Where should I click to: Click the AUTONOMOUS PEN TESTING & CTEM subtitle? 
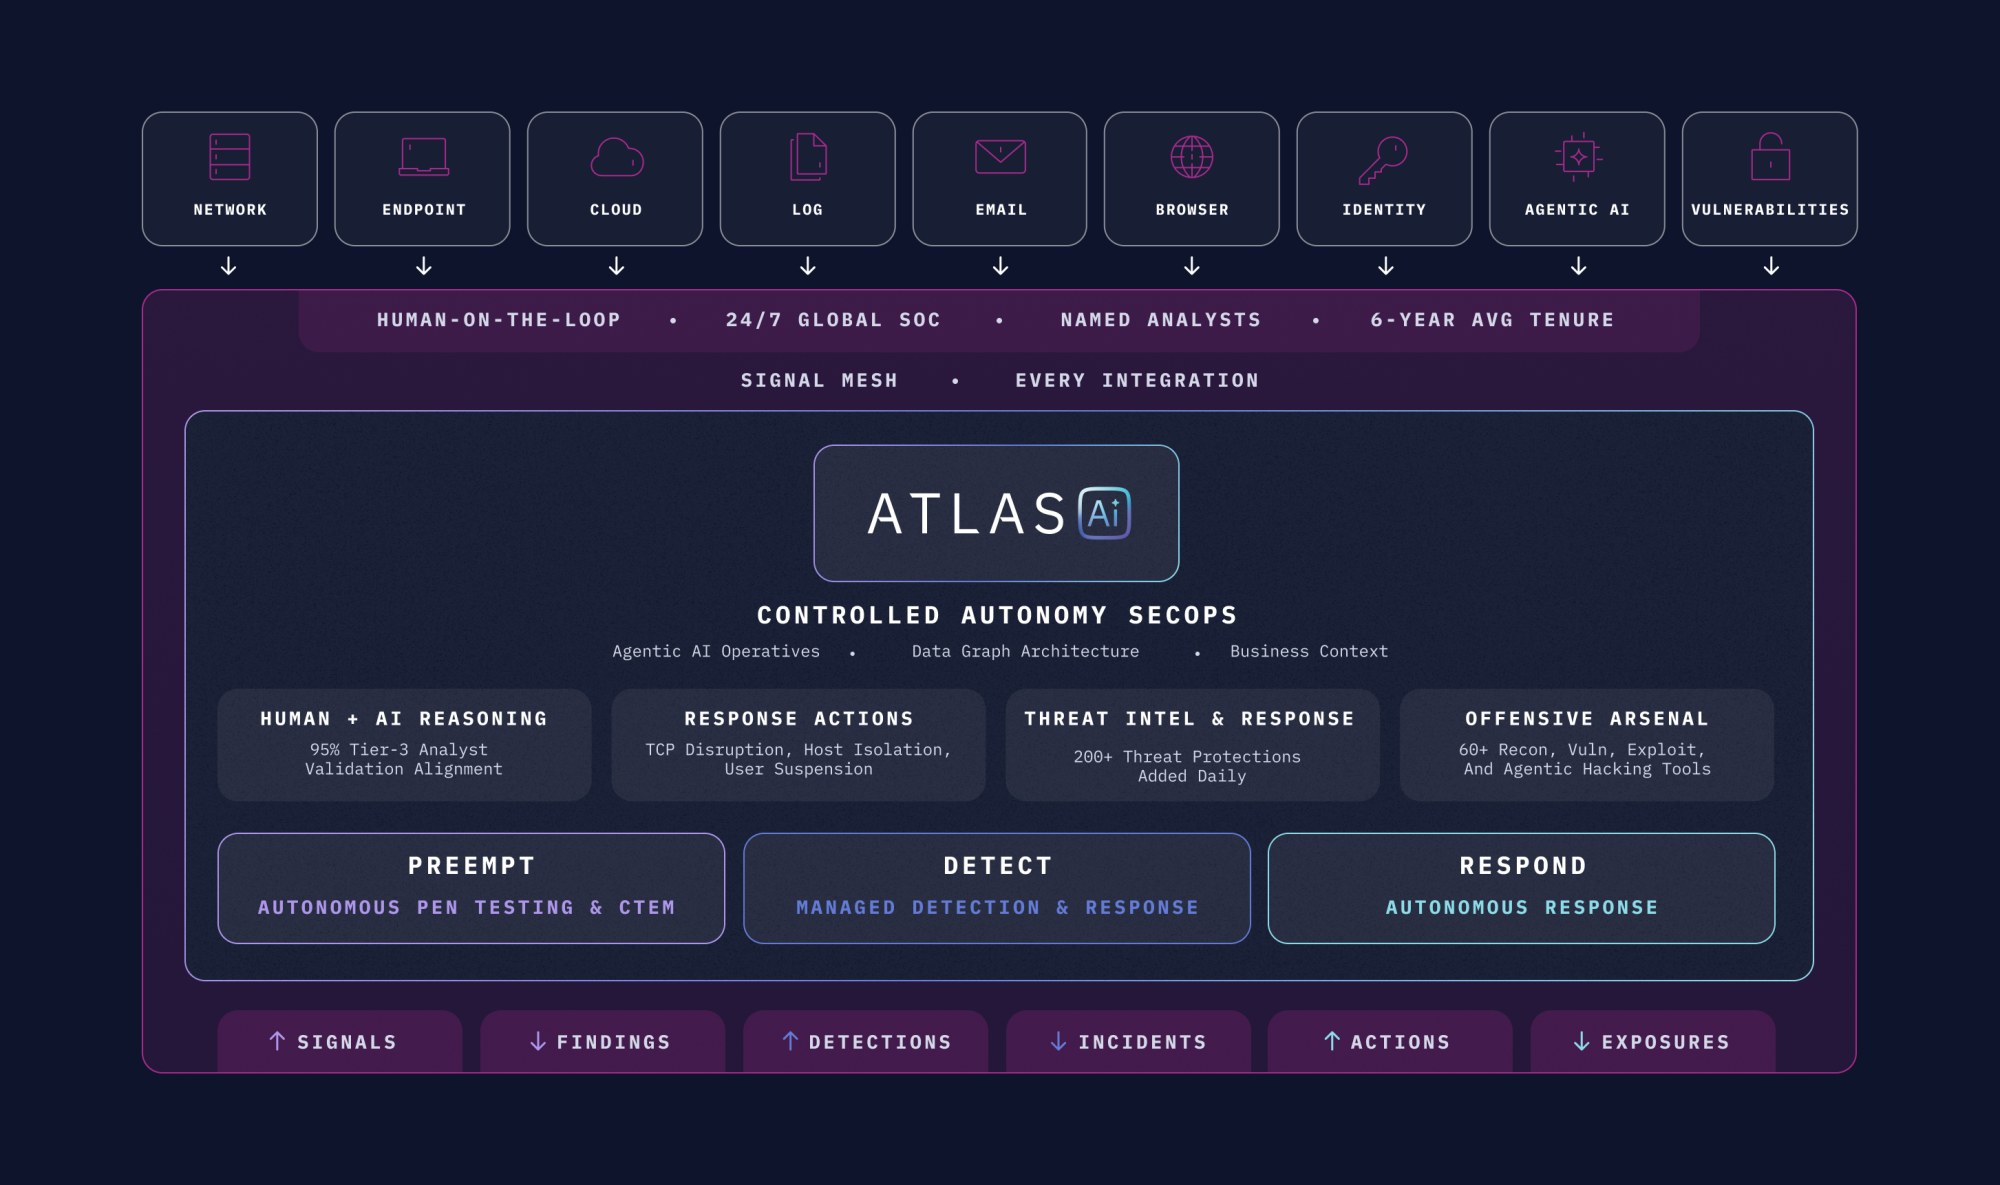click(467, 907)
